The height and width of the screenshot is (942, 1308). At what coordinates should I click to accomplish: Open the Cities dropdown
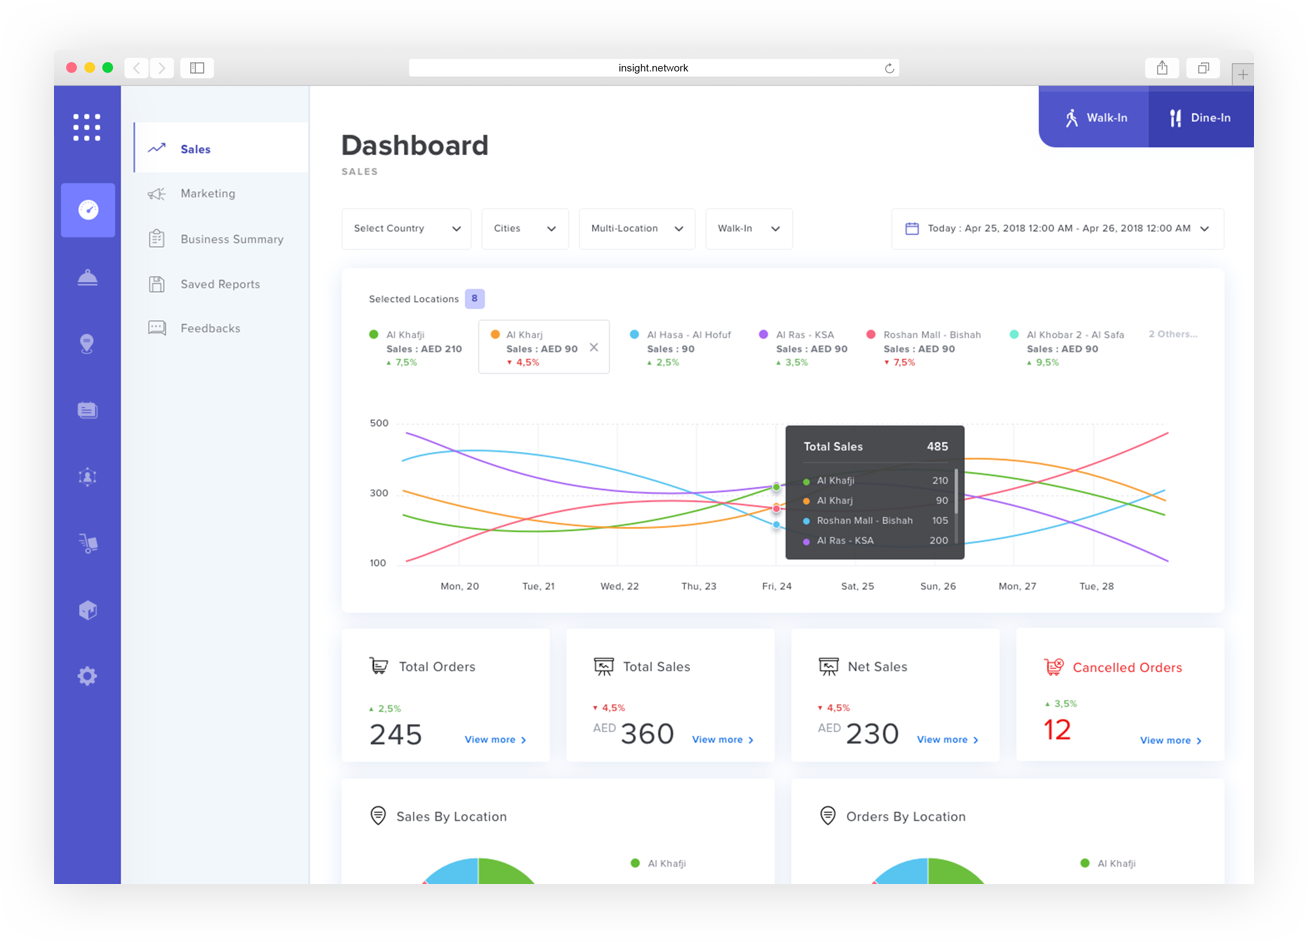525,229
